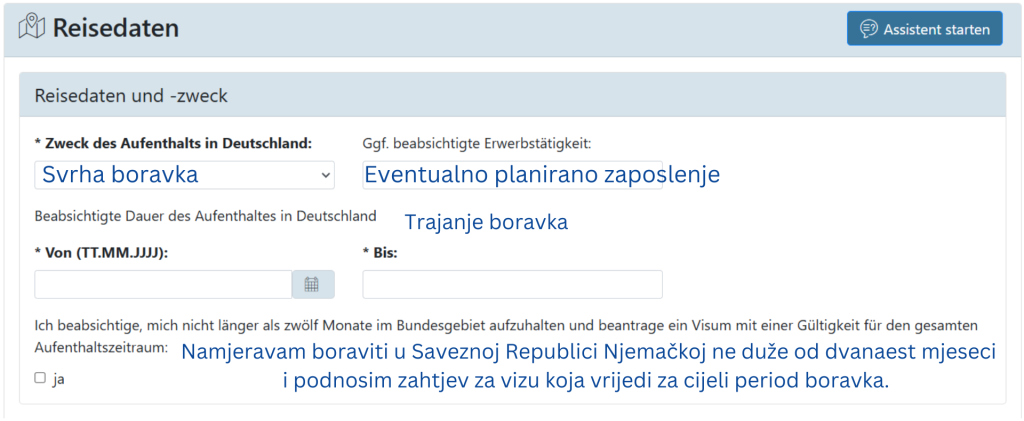Click the "Bis" field label

[380, 253]
